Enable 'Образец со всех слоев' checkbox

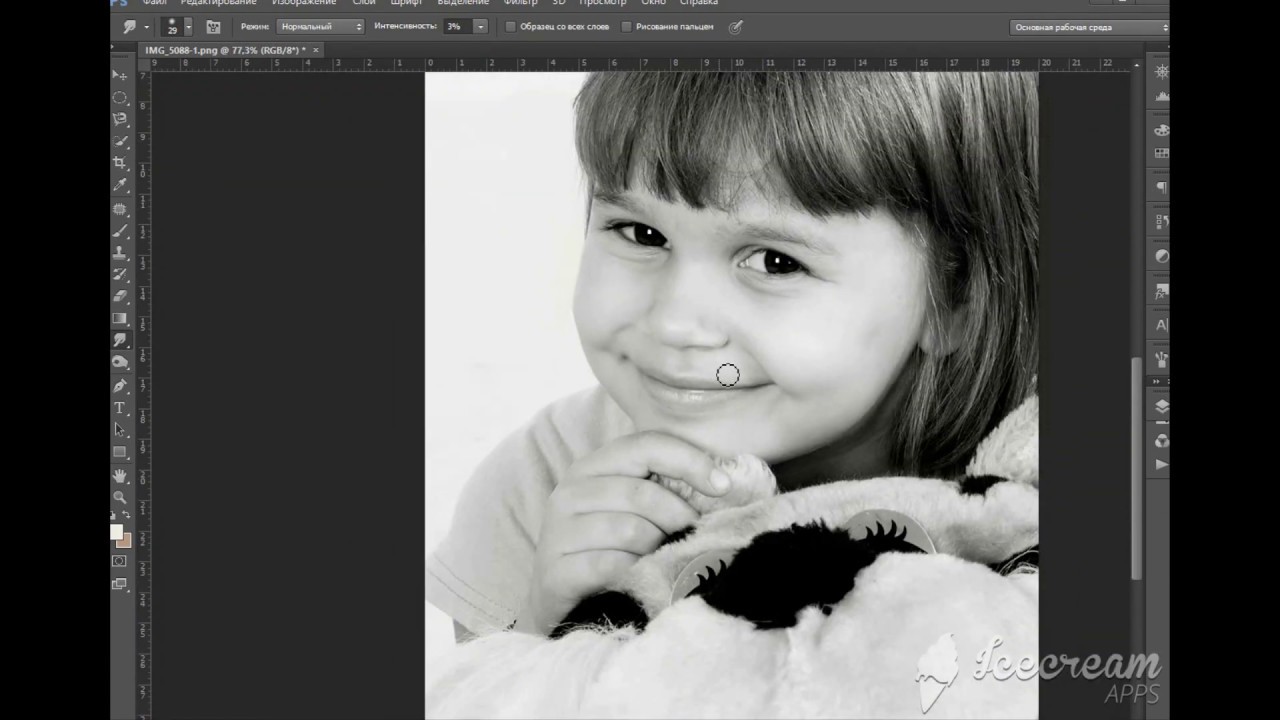point(510,27)
